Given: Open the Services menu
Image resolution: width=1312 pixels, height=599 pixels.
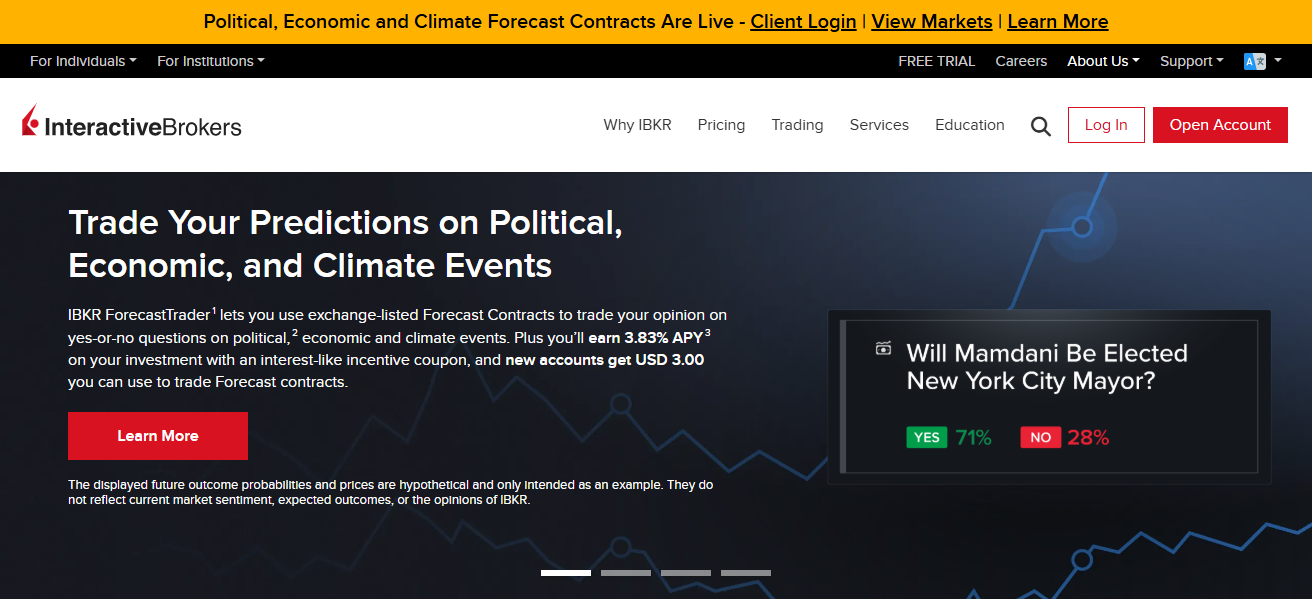Looking at the screenshot, I should point(879,125).
